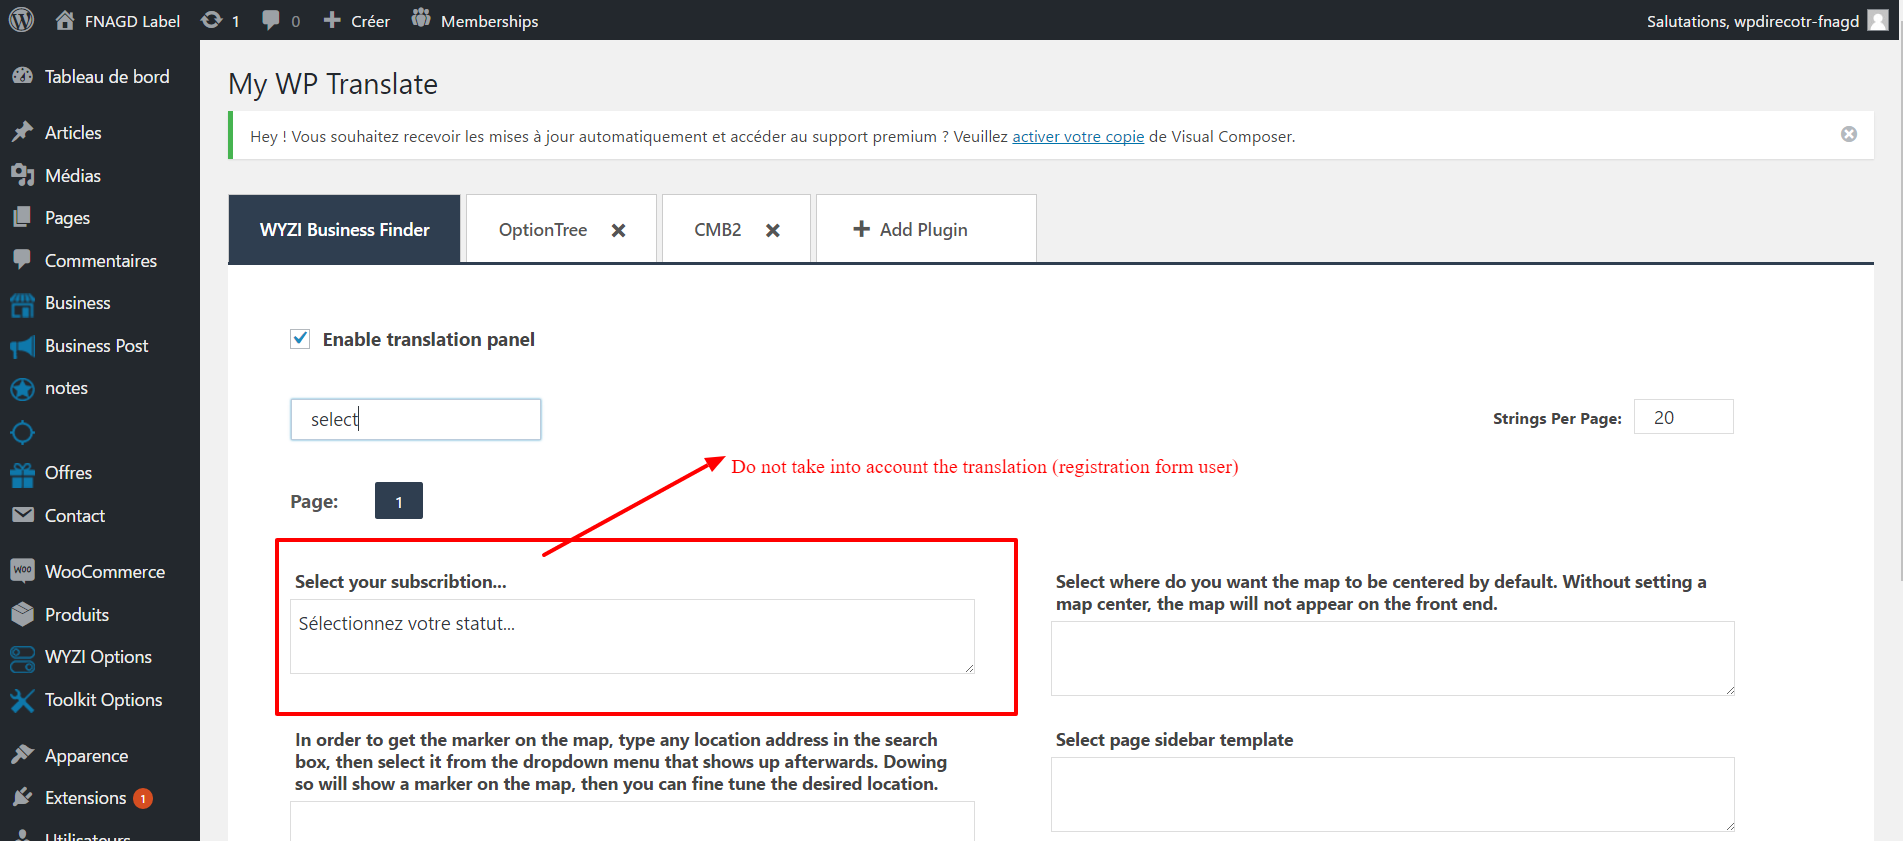Image resolution: width=1903 pixels, height=841 pixels.
Task: Switch to the WYZI Business Finder tab
Action: pos(344,229)
